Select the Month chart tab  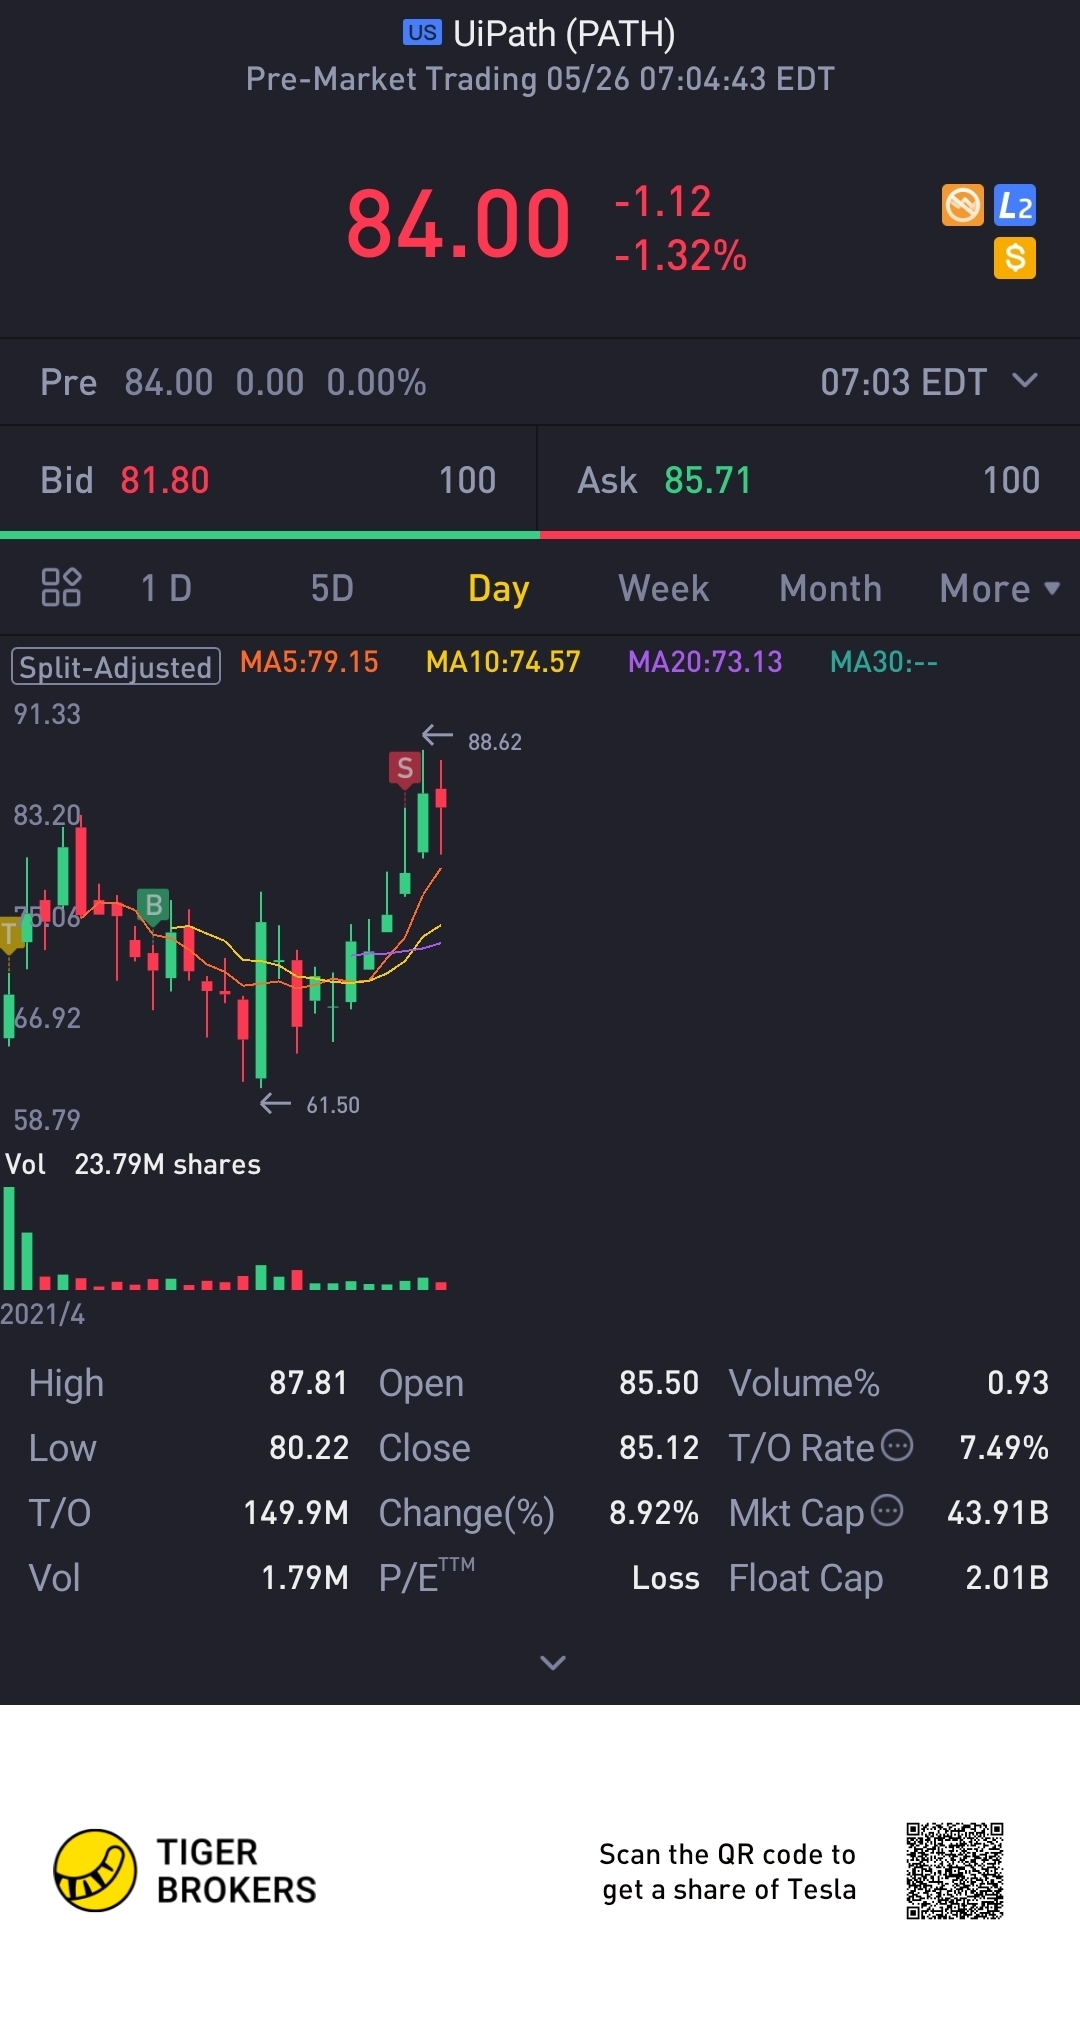[830, 589]
